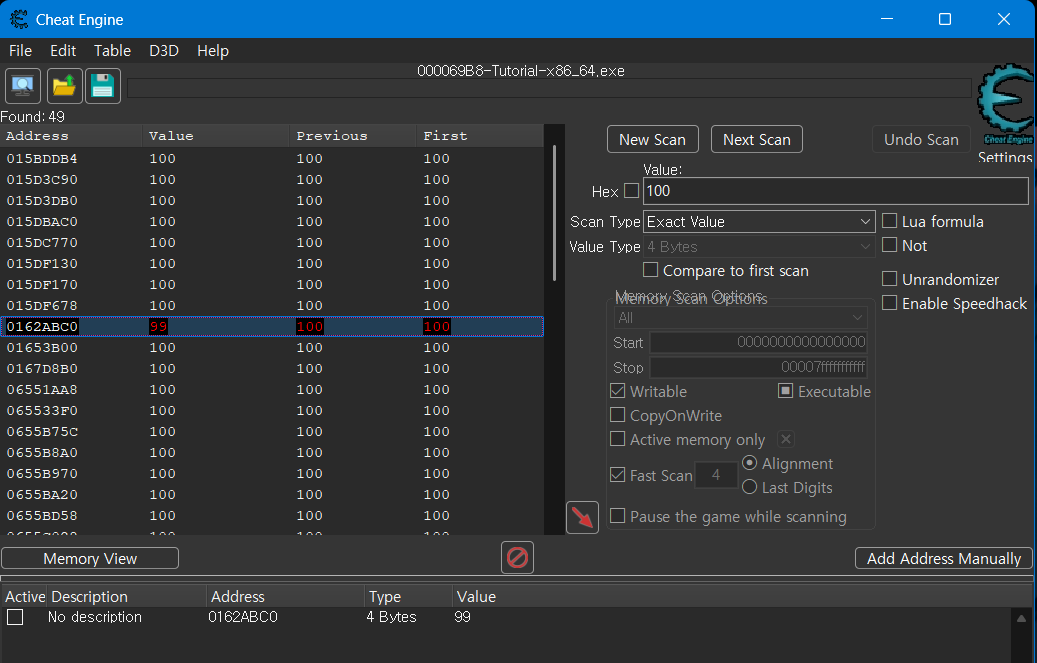This screenshot has width=1037, height=663.
Task: Open a cheat table with folder icon
Action: [64, 86]
